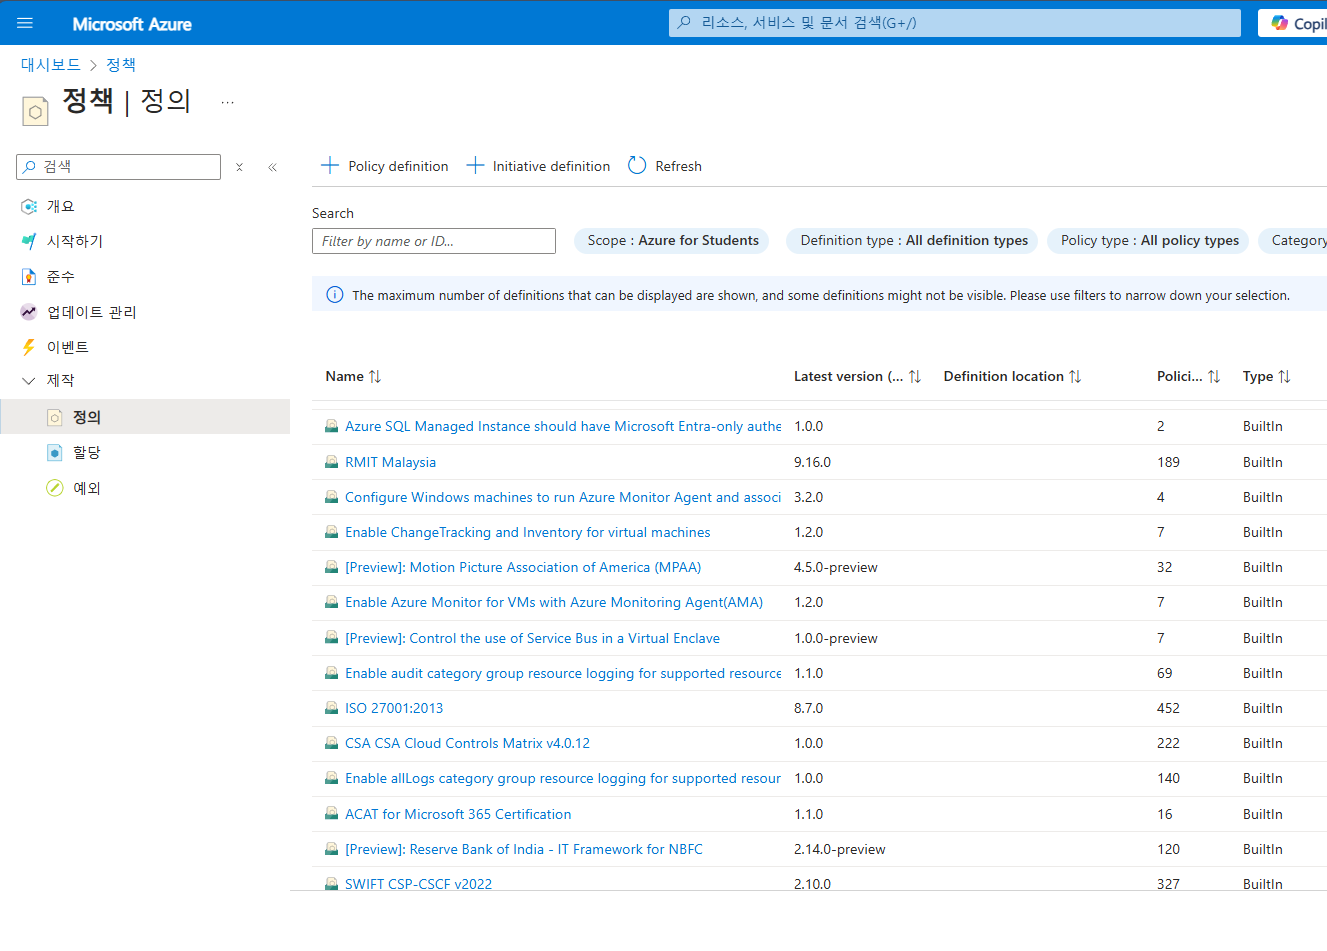Sort by Type column
1327x951 pixels.
point(1266,376)
